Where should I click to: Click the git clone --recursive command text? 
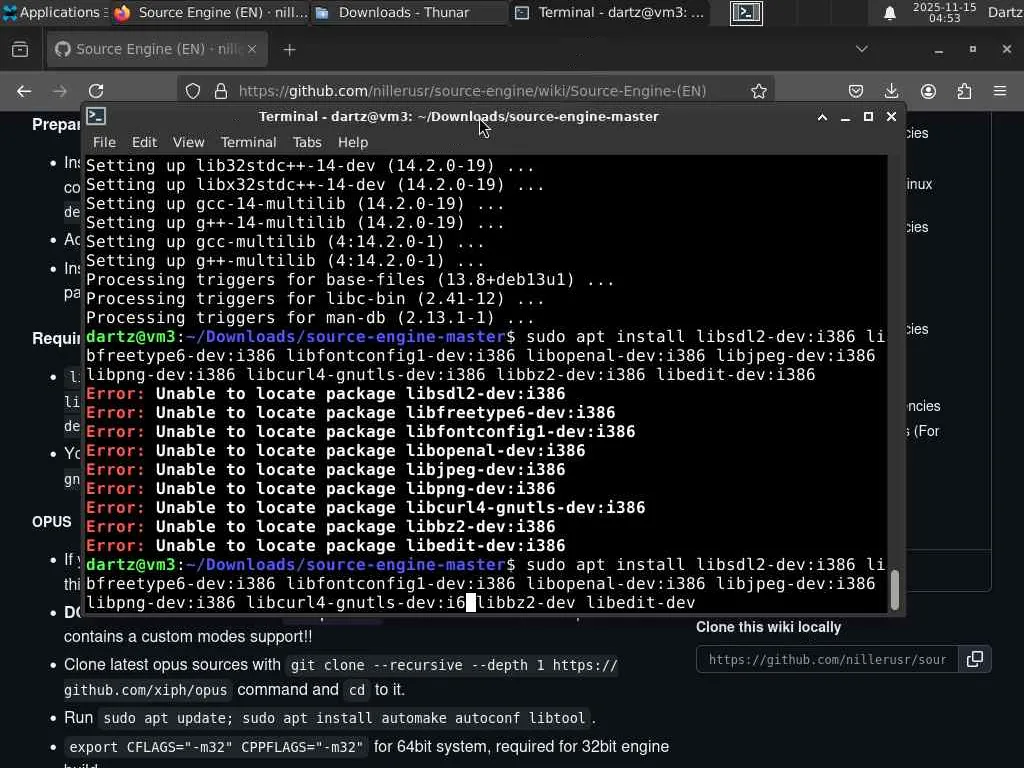(x=454, y=665)
